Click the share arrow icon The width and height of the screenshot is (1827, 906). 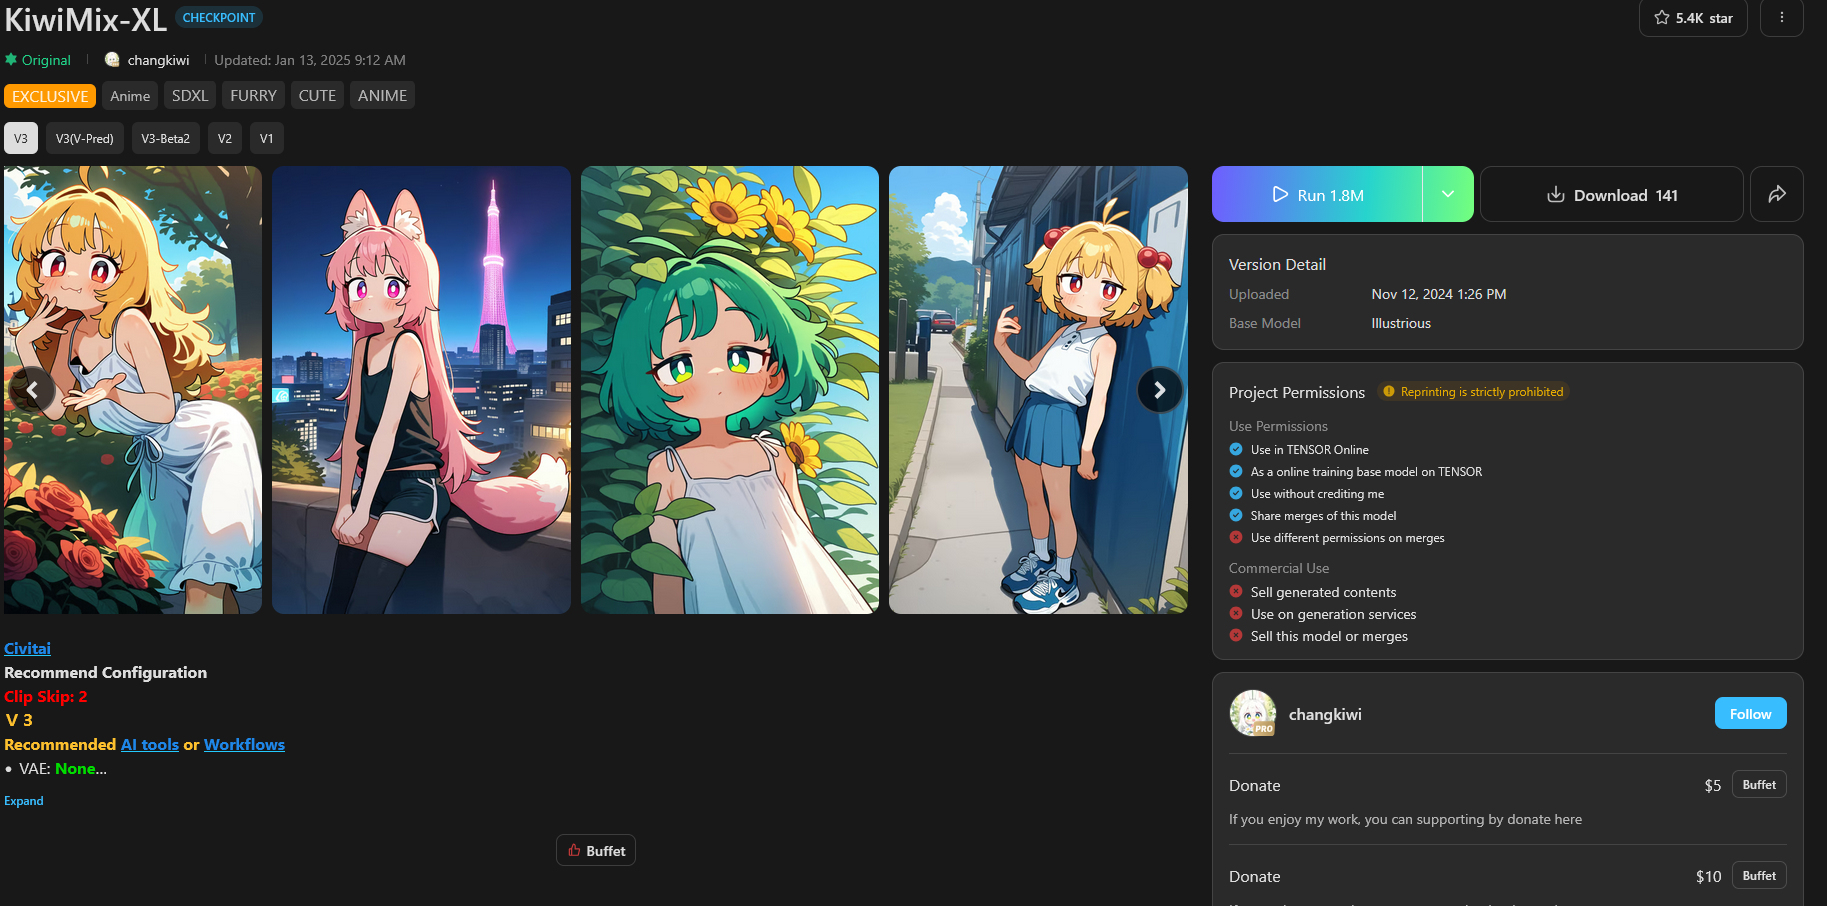[1776, 194]
